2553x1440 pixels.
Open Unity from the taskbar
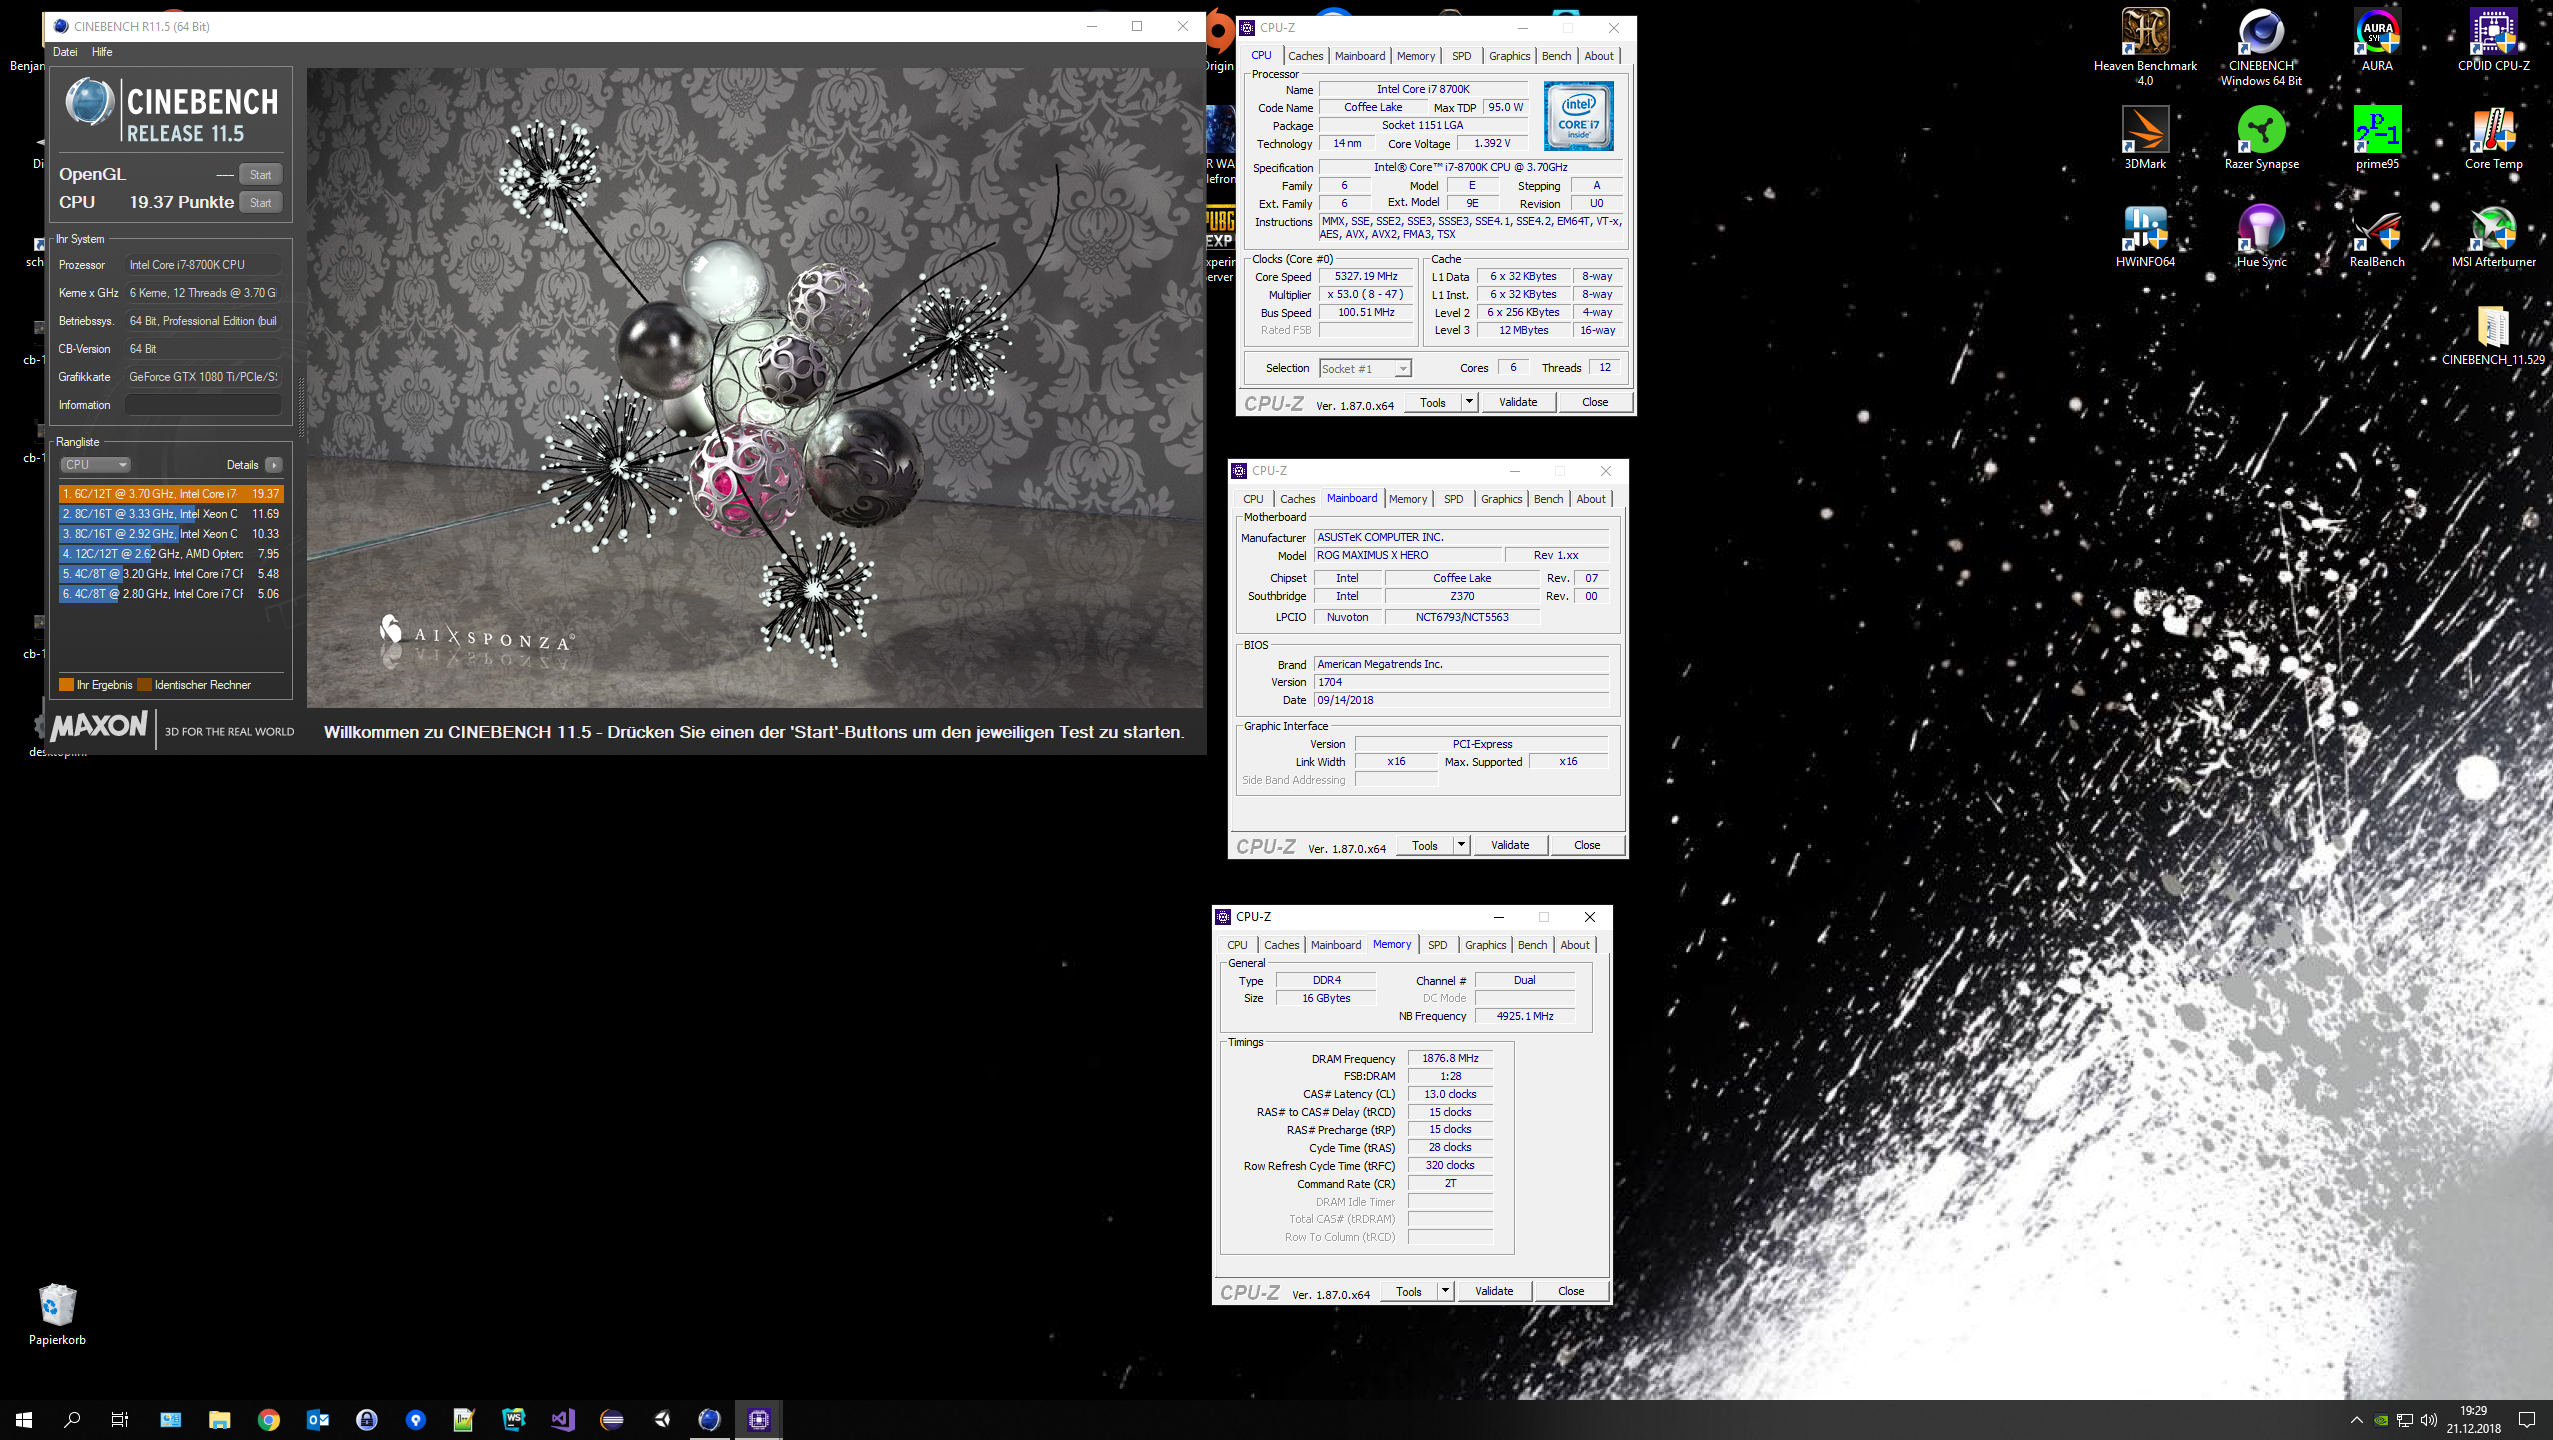point(661,1419)
